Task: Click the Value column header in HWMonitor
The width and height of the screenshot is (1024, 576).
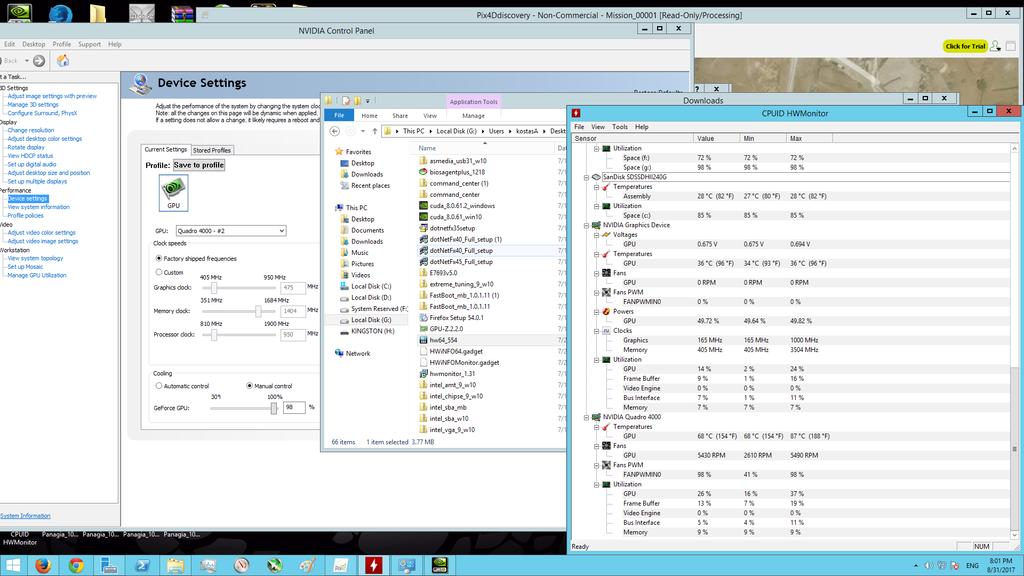Action: 717,138
